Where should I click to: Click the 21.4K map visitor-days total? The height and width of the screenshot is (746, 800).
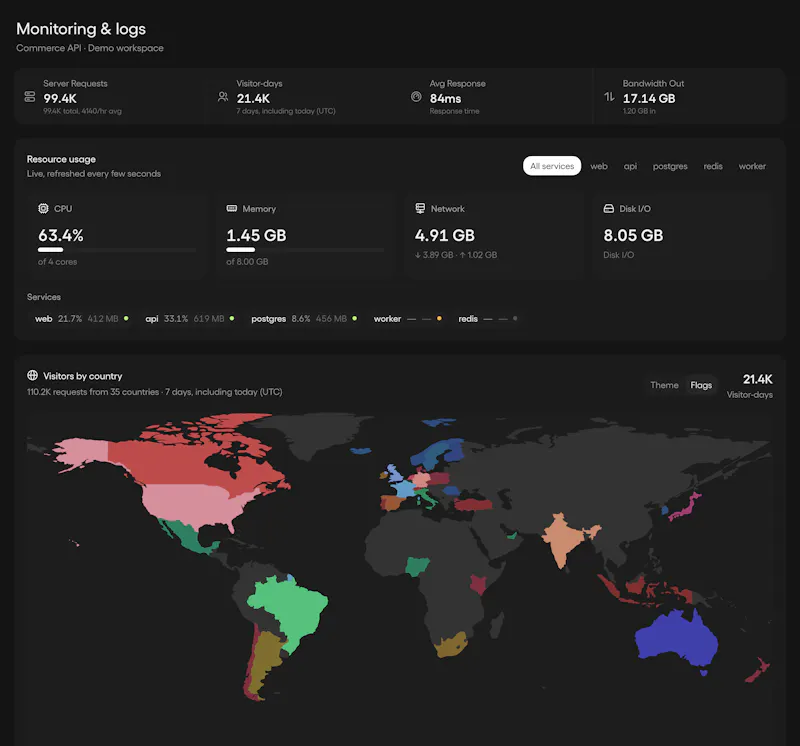pyautogui.click(x=758, y=379)
